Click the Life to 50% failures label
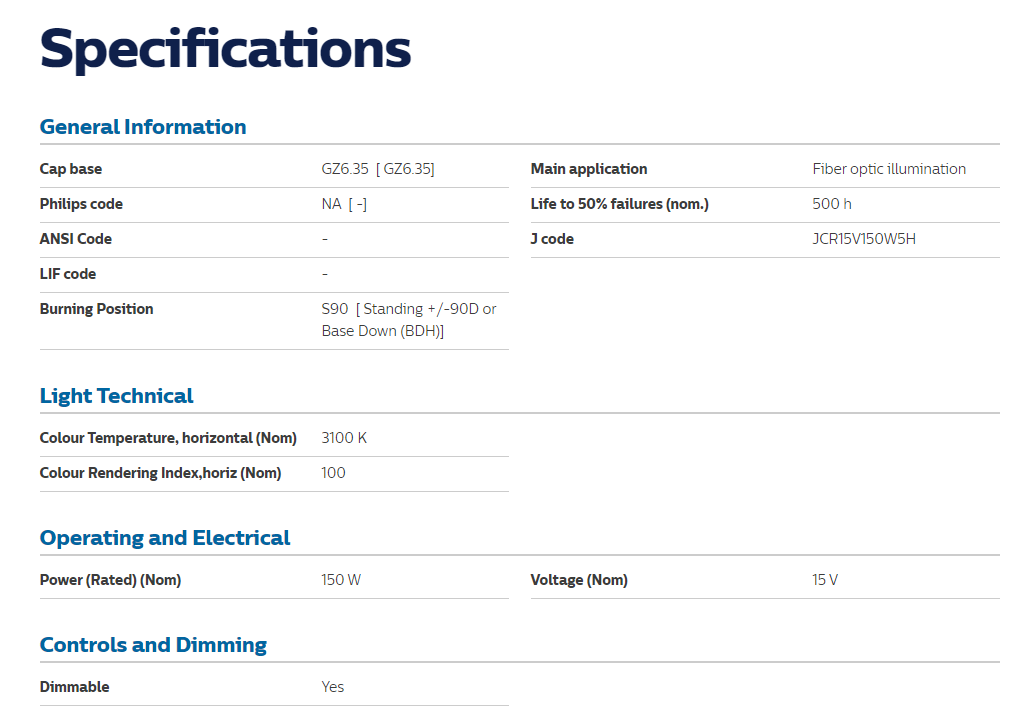Image resolution: width=1020 pixels, height=724 pixels. tap(619, 204)
